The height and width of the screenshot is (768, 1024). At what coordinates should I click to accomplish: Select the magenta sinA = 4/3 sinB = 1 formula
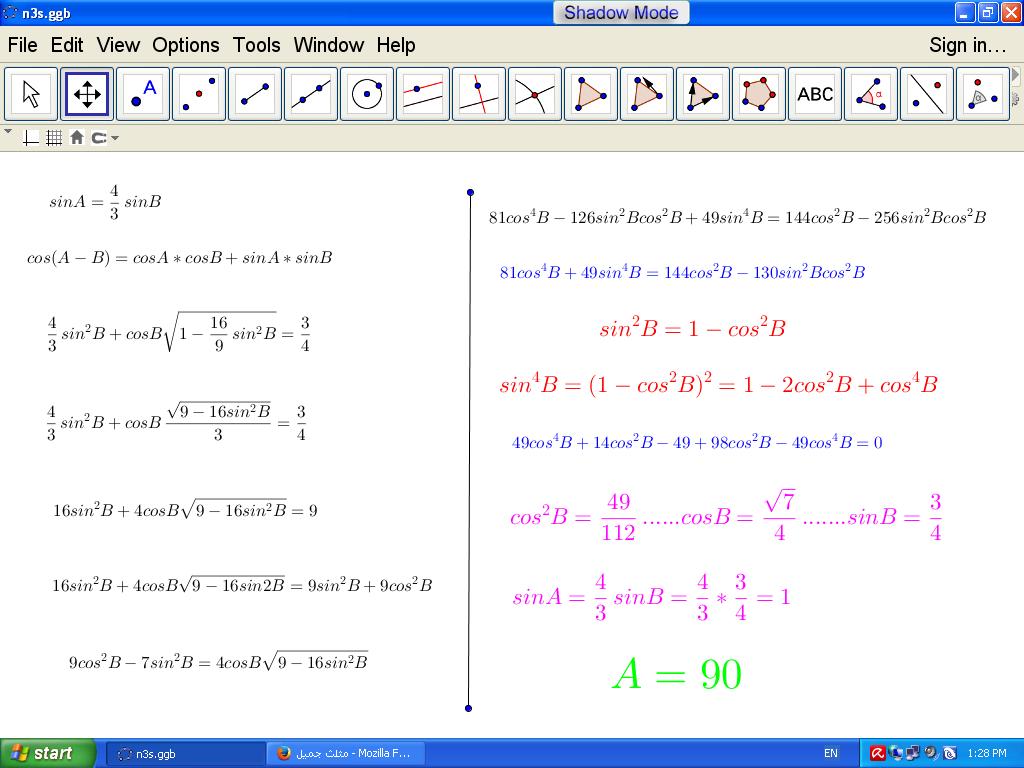651,596
